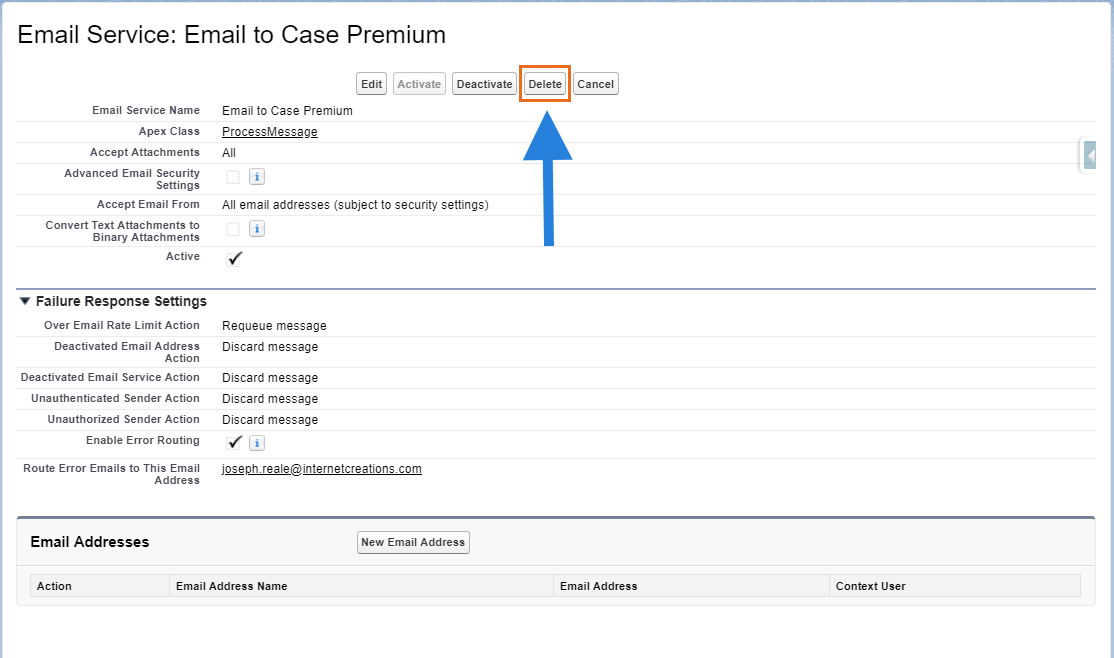Image resolution: width=1114 pixels, height=658 pixels.
Task: Open joseph.reale@internetcreations.com email link
Action: point(322,469)
